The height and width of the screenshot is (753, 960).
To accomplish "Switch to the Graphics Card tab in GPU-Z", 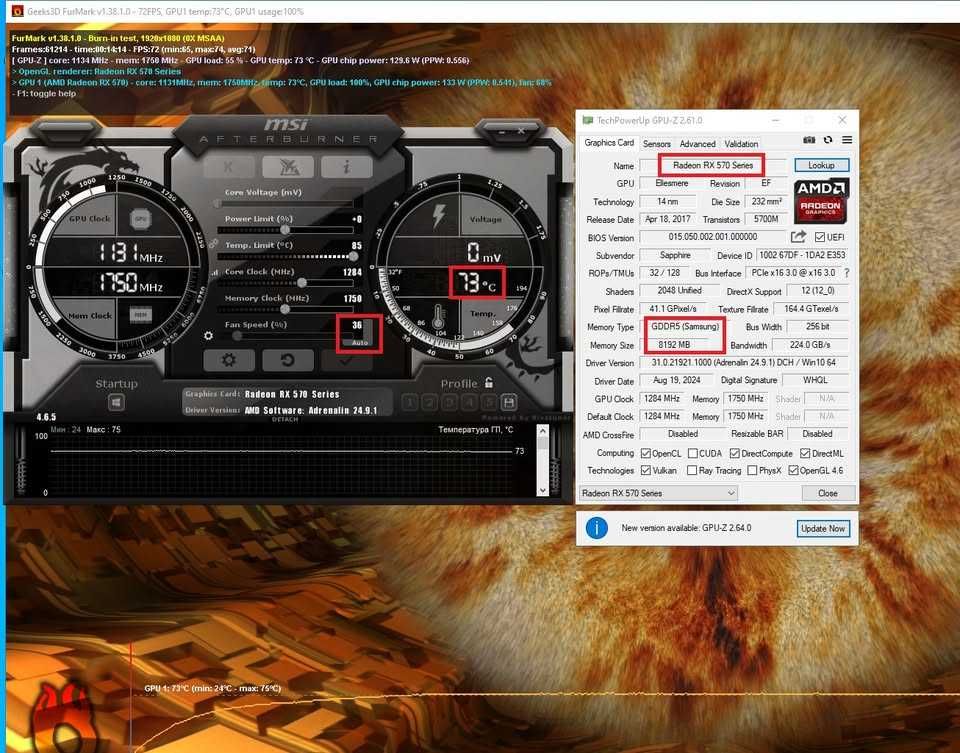I will click(609, 143).
